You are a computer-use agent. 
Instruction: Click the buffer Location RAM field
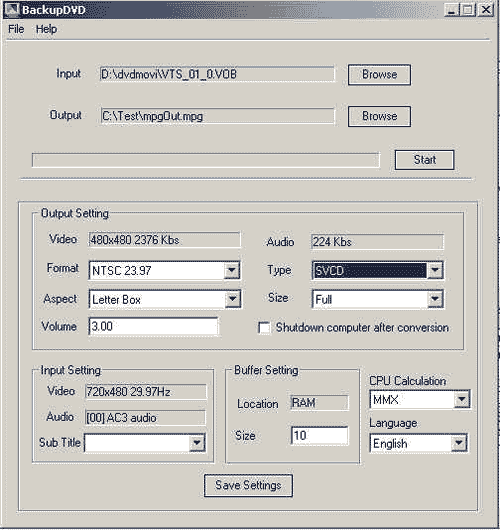click(x=319, y=403)
